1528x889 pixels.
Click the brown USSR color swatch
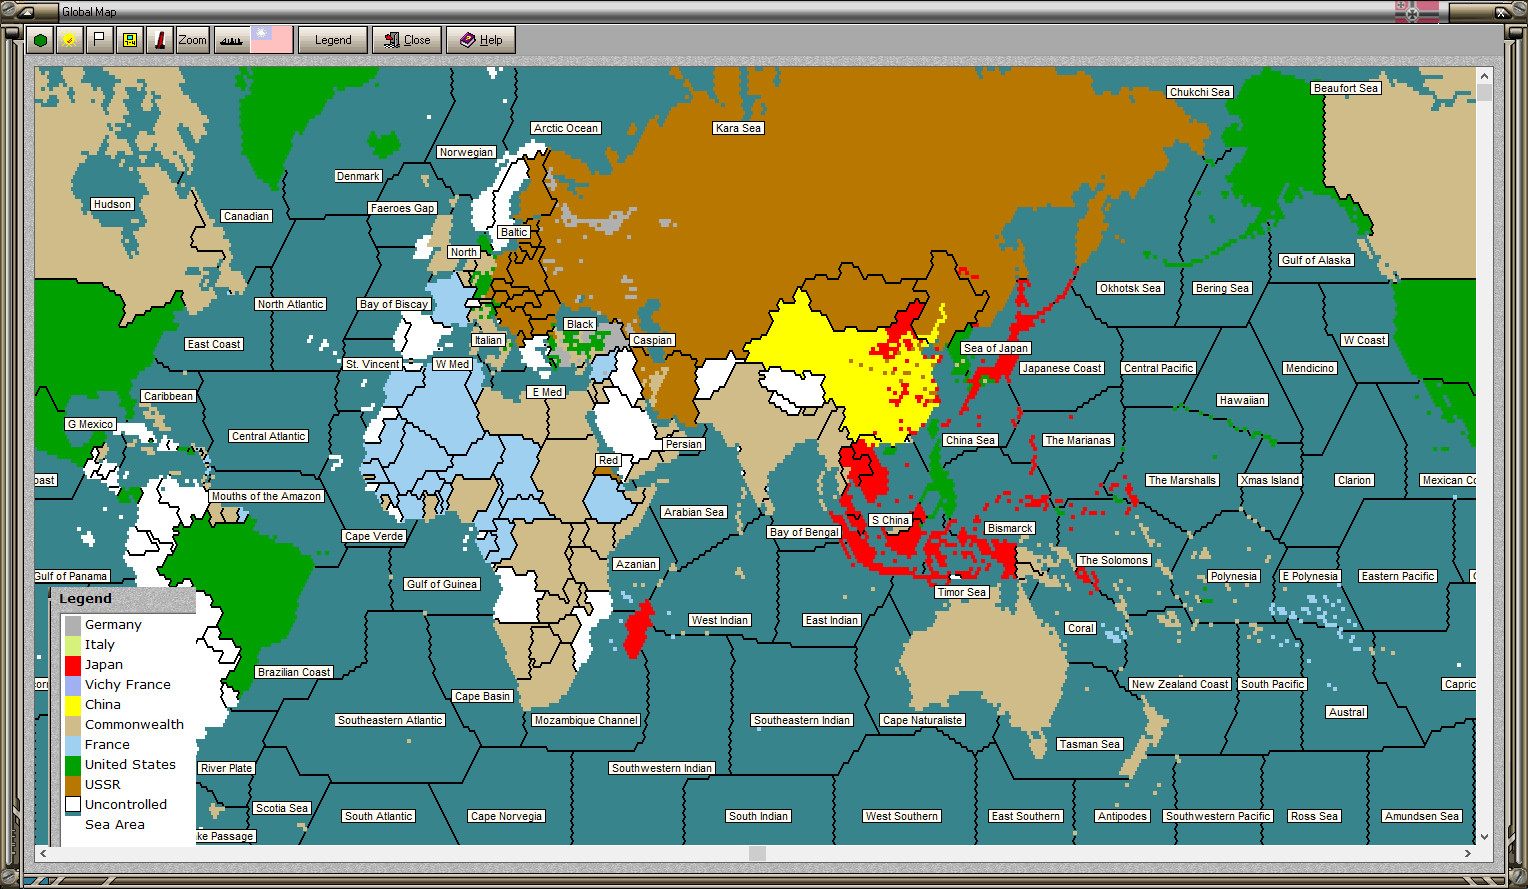[x=72, y=784]
